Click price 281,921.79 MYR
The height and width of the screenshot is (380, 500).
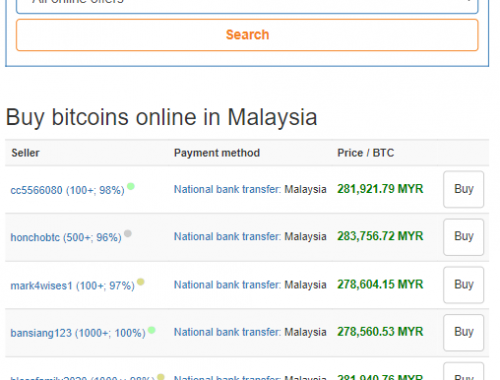point(380,189)
